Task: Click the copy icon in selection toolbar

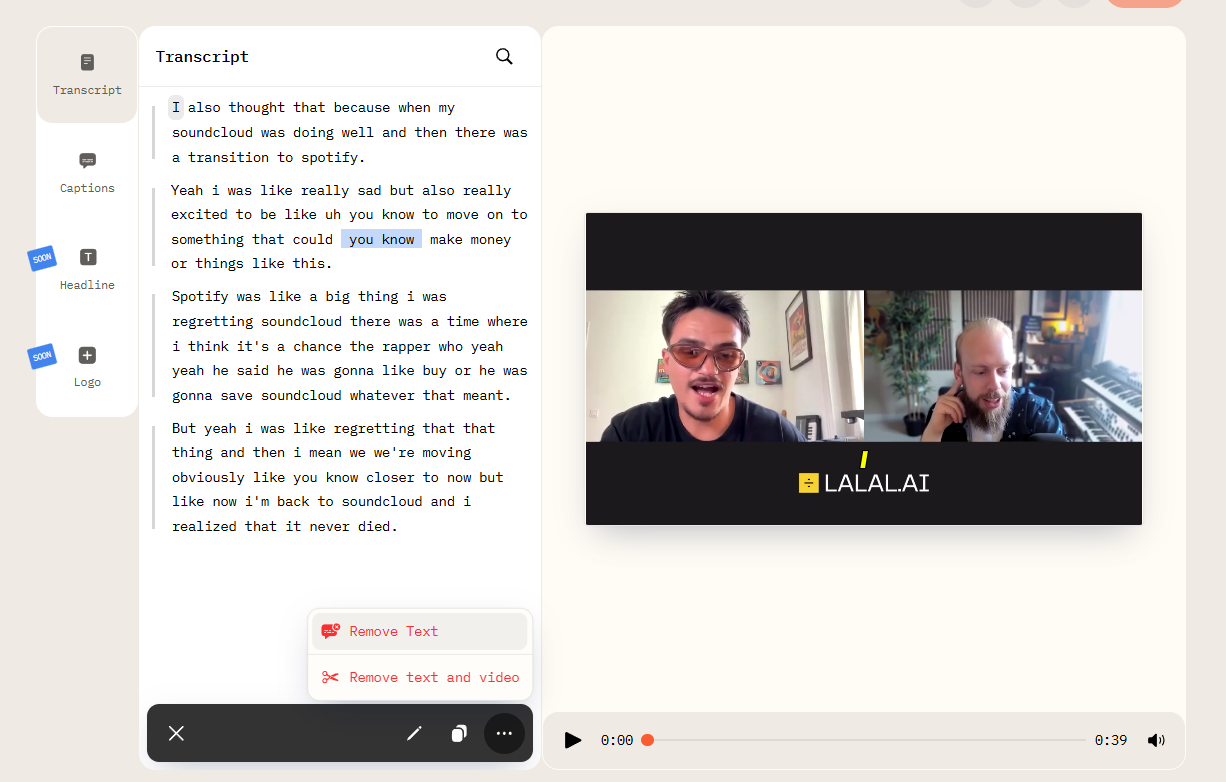Action: pyautogui.click(x=459, y=734)
